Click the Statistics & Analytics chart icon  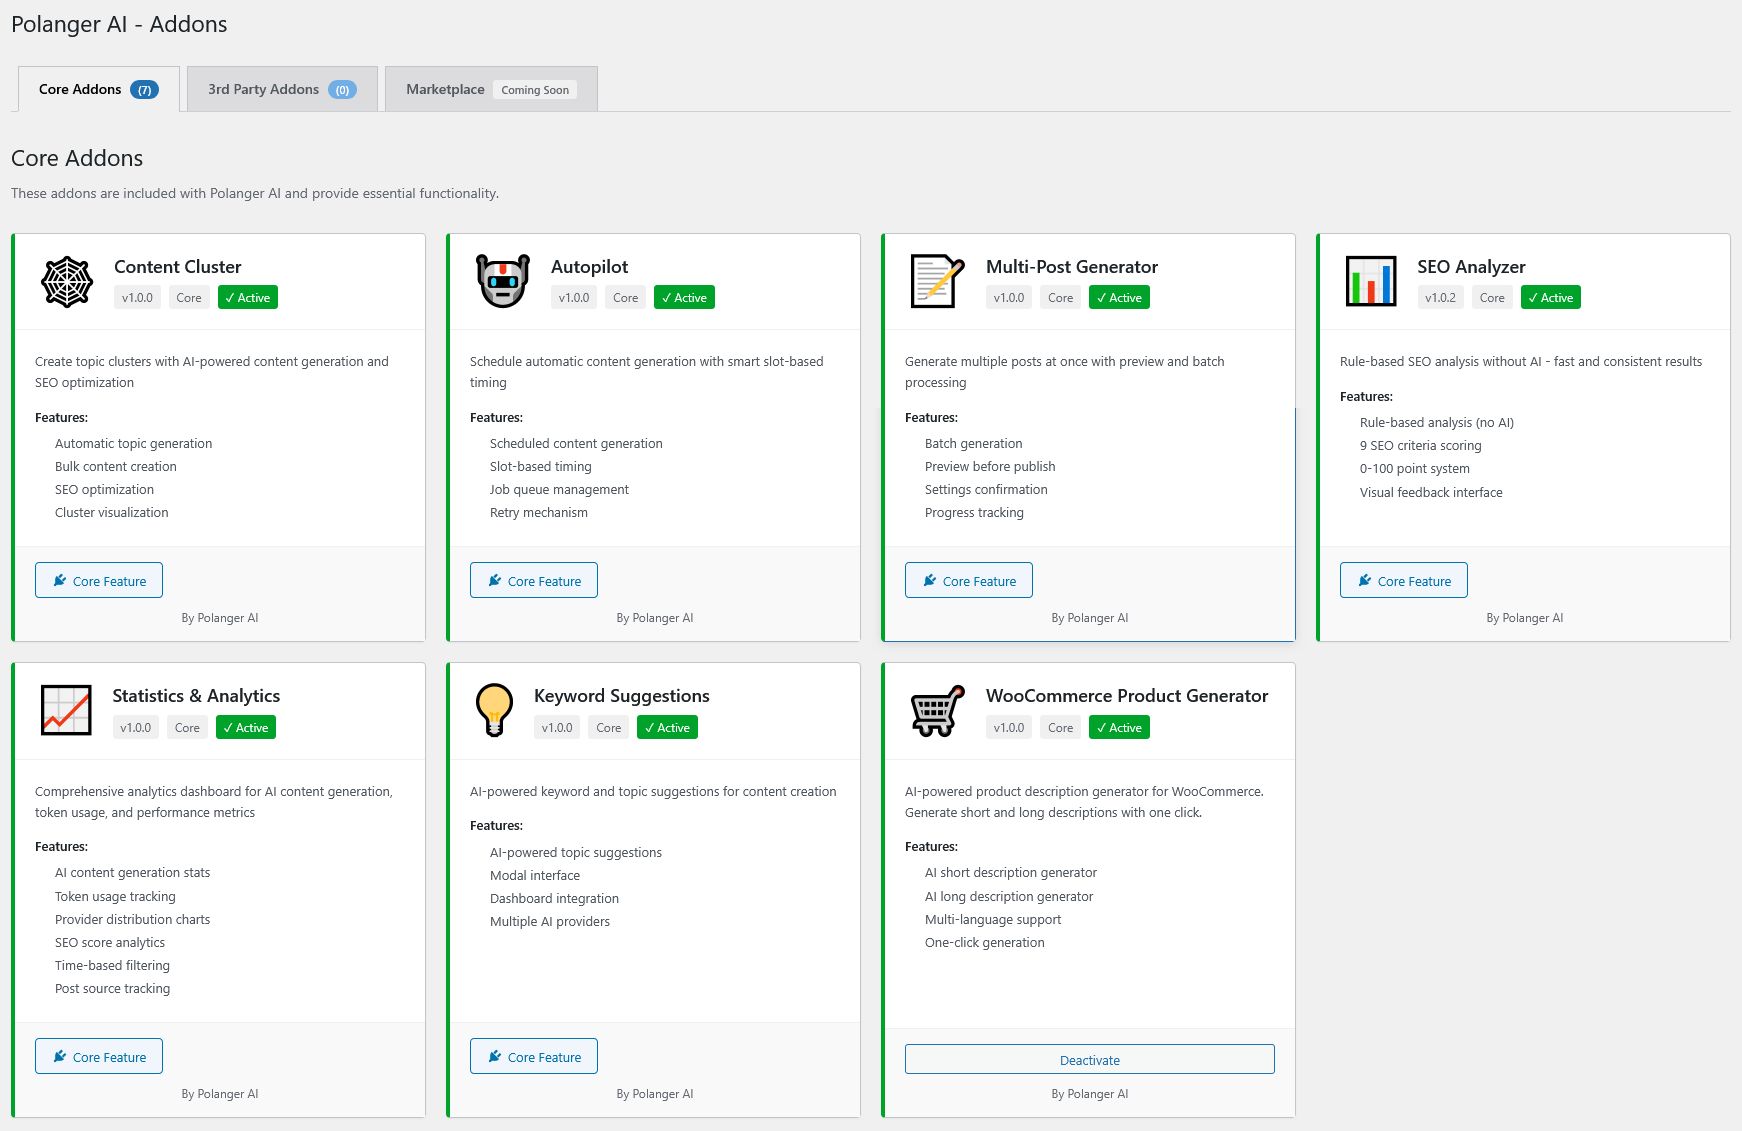tap(66, 710)
